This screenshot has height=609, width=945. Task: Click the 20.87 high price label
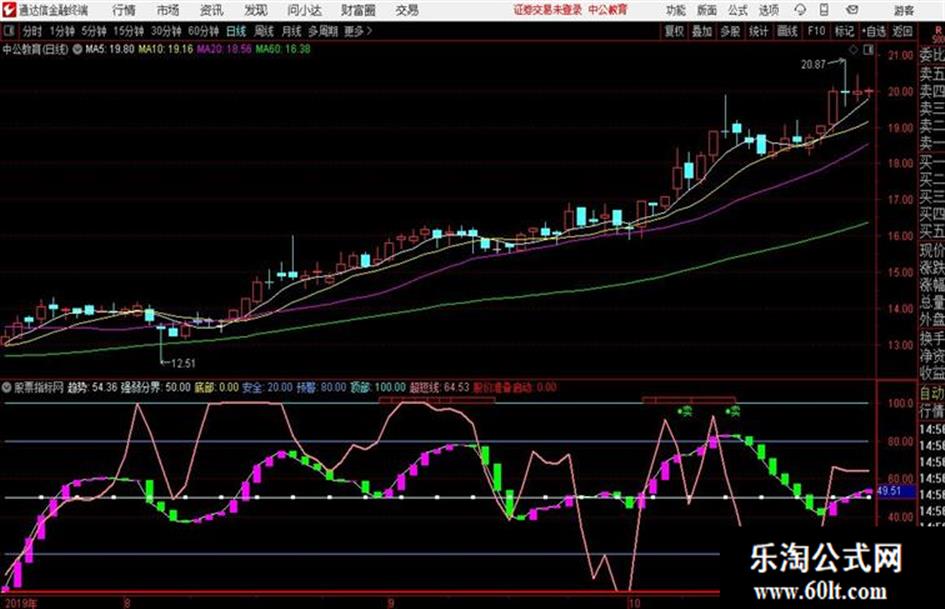click(x=813, y=65)
